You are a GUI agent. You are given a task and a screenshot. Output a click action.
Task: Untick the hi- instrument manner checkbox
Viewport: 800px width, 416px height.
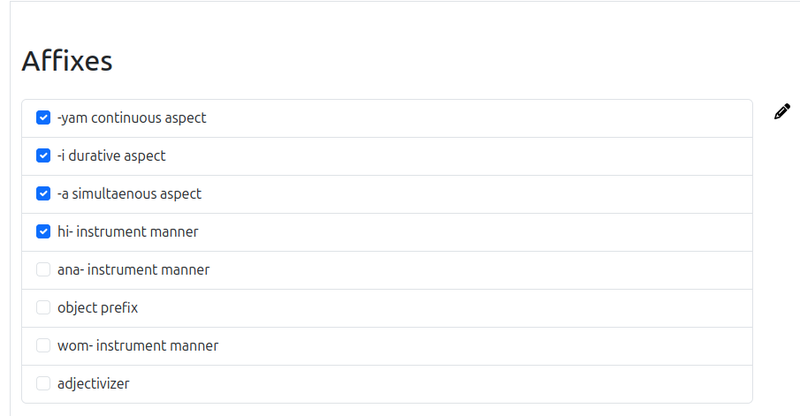(43, 232)
